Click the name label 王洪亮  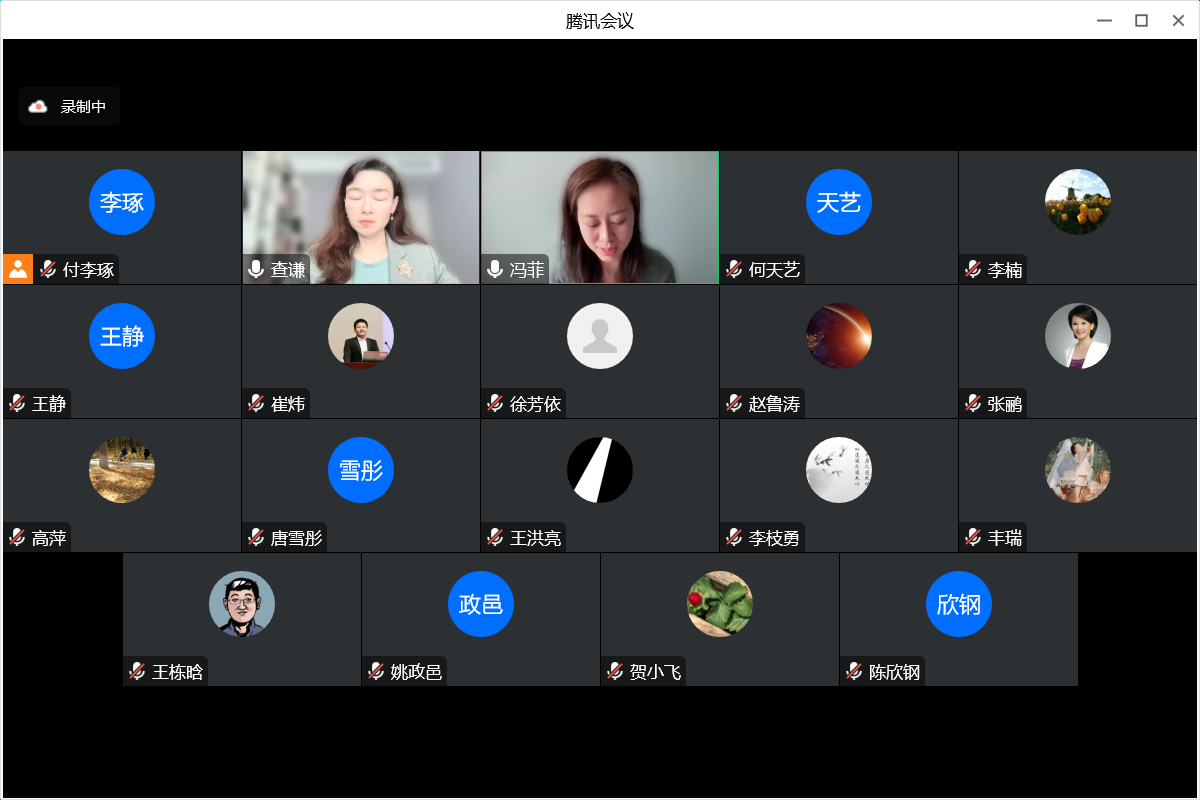pyautogui.click(x=536, y=537)
